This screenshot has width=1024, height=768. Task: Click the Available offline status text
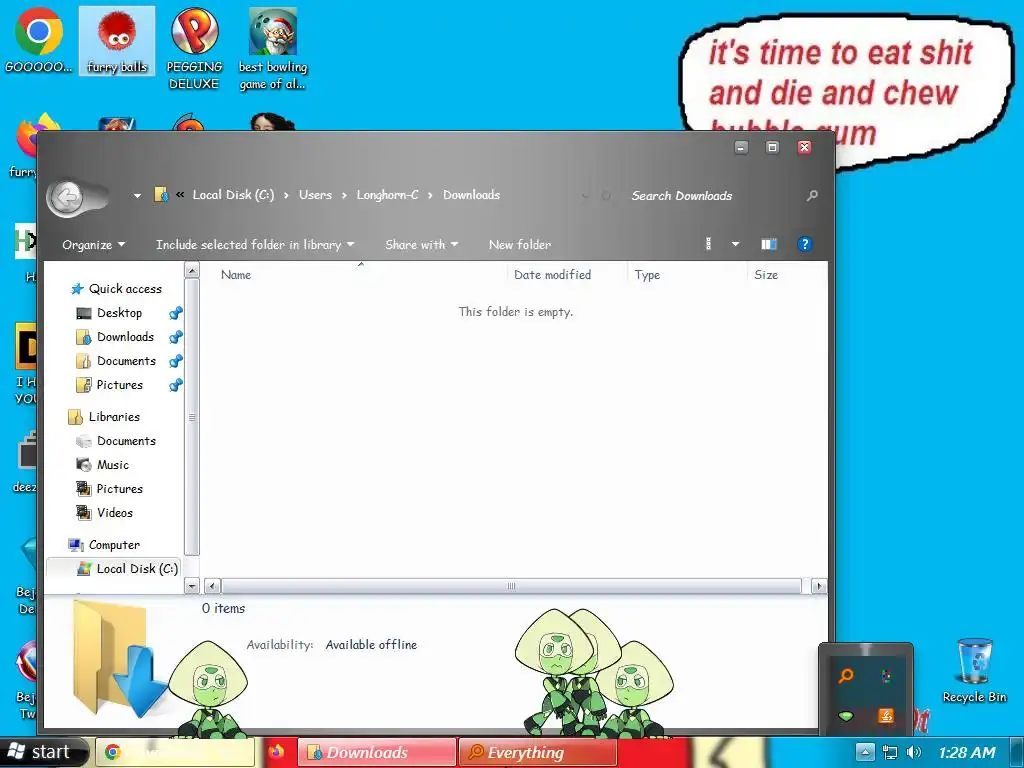371,645
